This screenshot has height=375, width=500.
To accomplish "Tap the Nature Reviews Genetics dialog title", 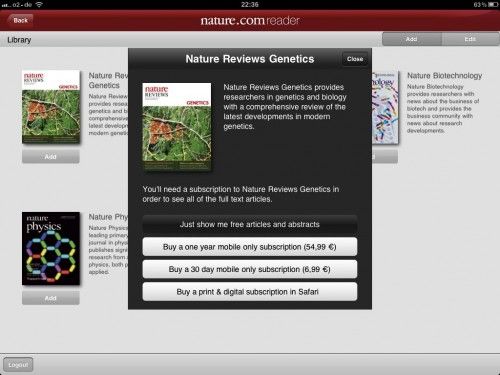I will [250, 59].
